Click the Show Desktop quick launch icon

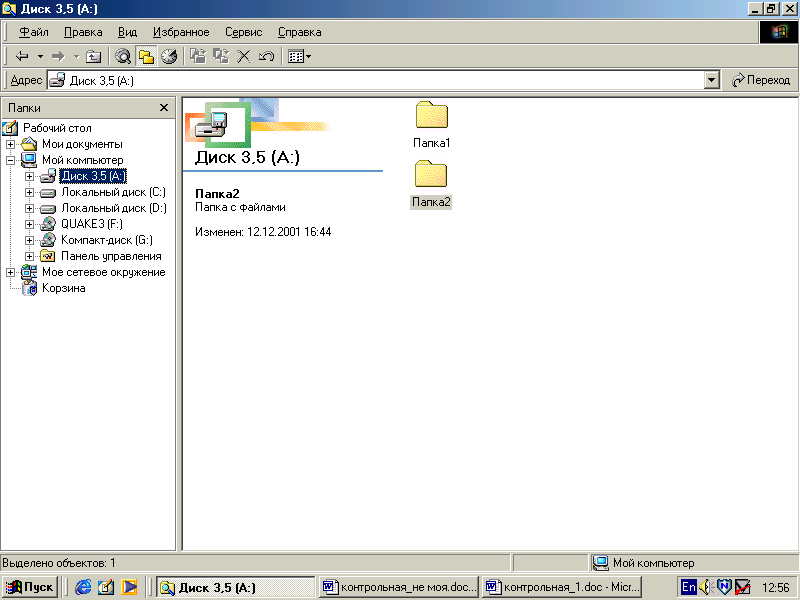(x=106, y=587)
